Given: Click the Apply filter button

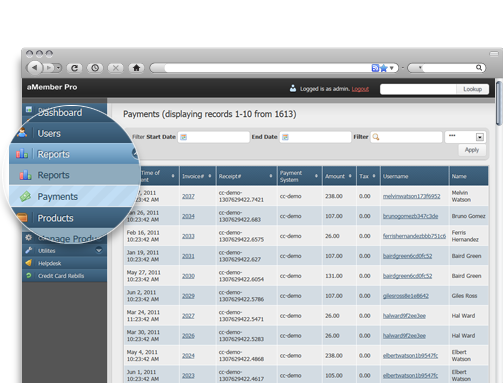Looking at the screenshot, I should (x=472, y=150).
